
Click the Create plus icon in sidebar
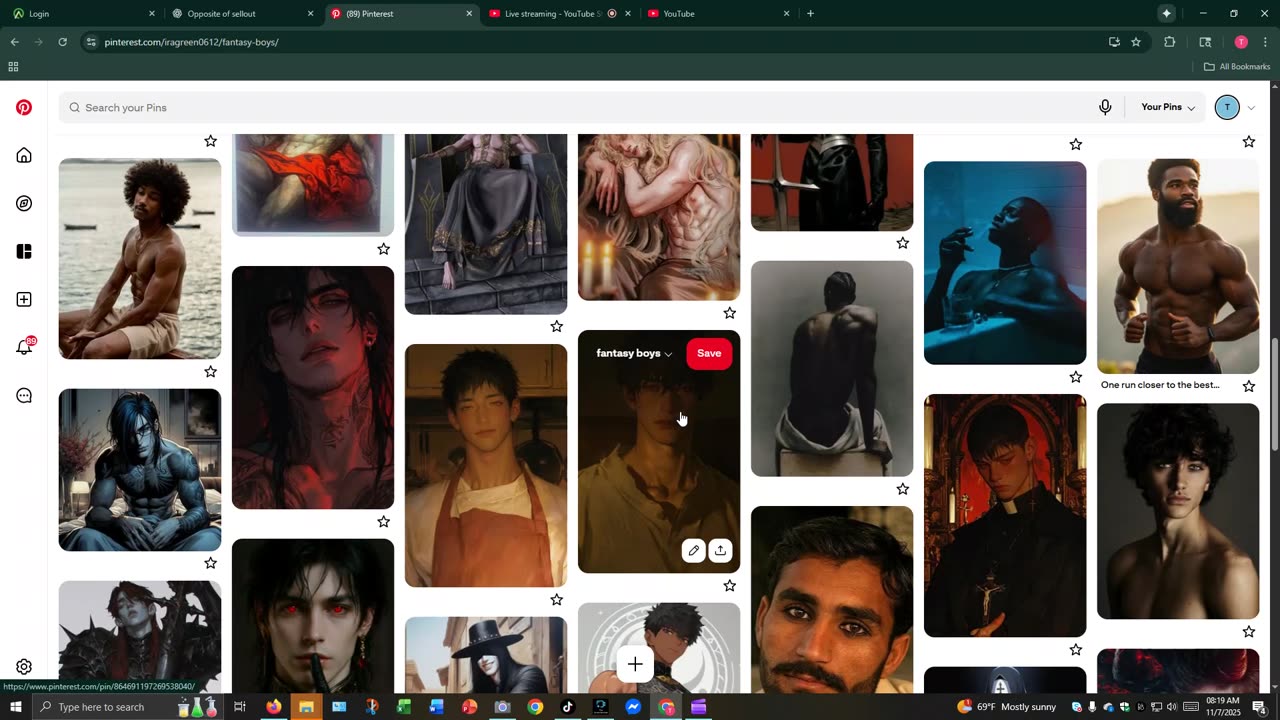24,299
